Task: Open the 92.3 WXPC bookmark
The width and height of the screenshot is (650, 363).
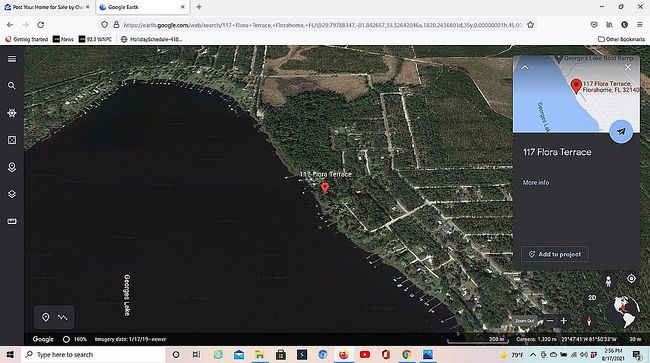Action: pyautogui.click(x=95, y=39)
